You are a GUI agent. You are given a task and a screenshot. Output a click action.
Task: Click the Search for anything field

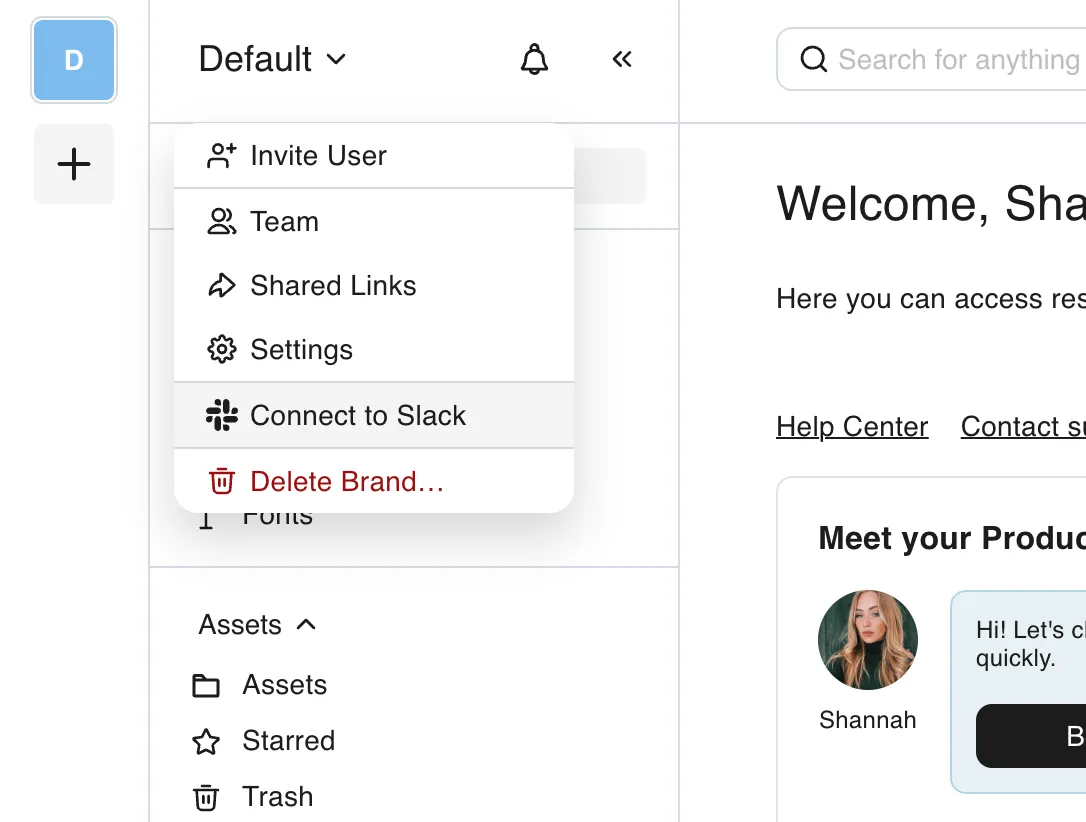coord(931,60)
